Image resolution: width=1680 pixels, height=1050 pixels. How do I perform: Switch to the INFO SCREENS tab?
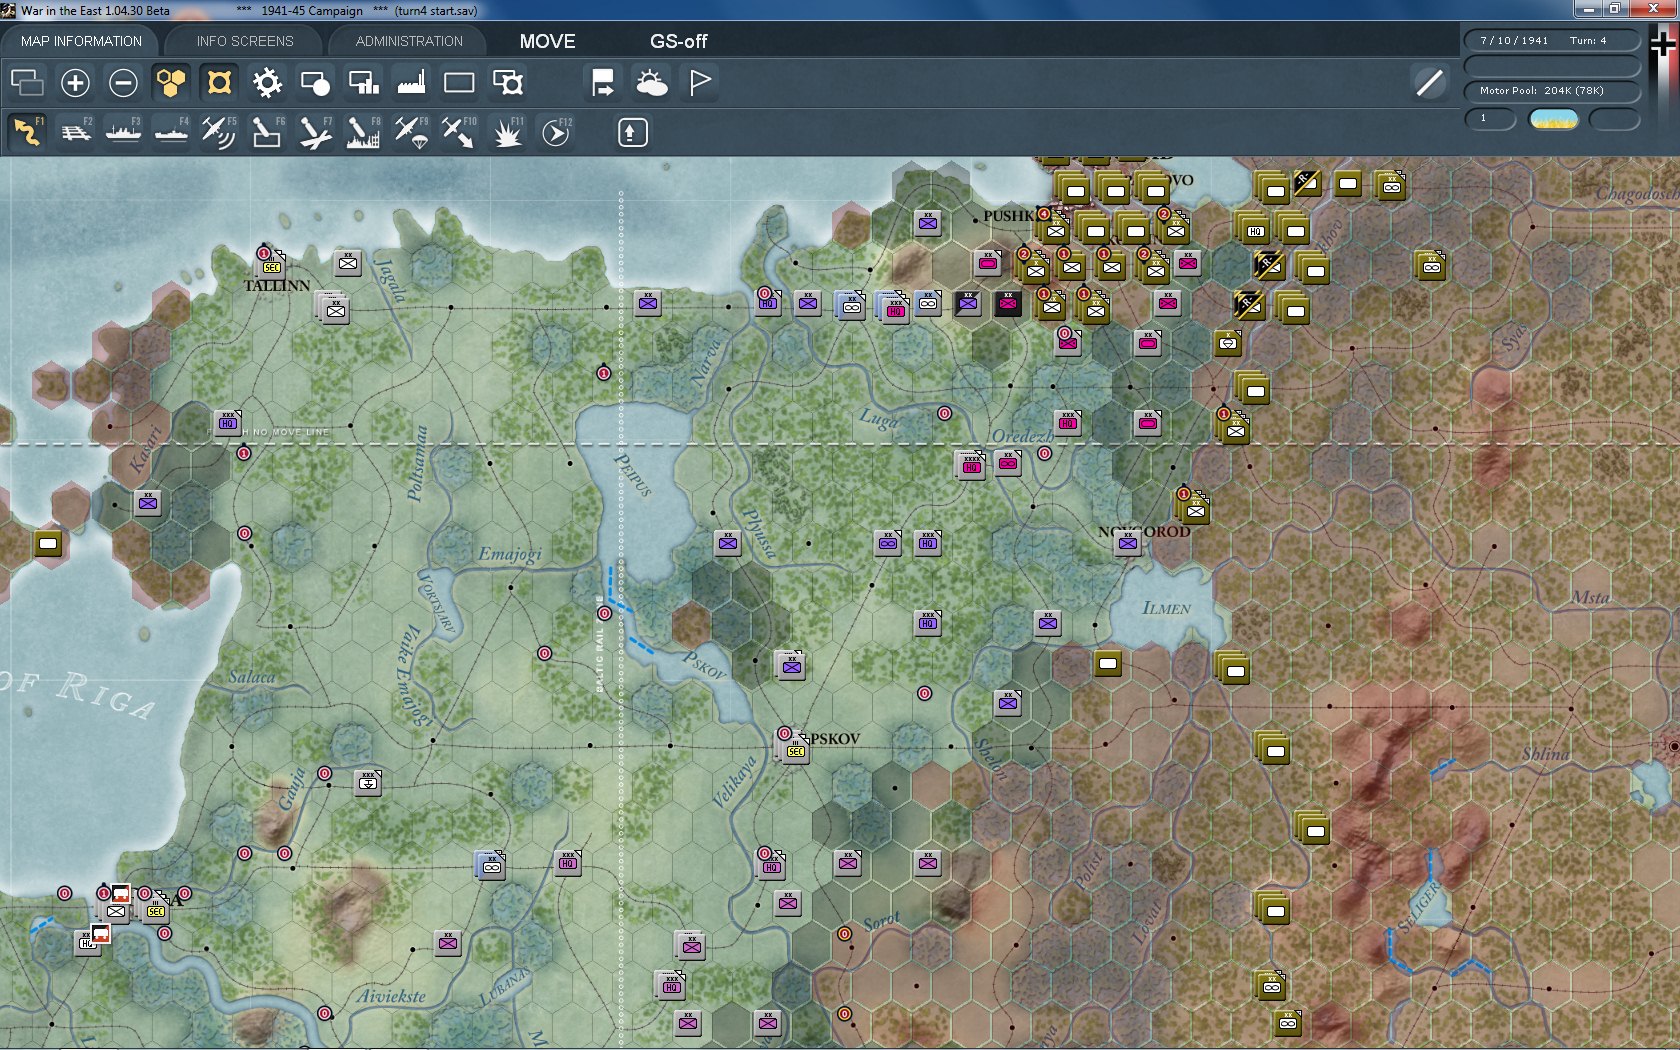pos(245,41)
